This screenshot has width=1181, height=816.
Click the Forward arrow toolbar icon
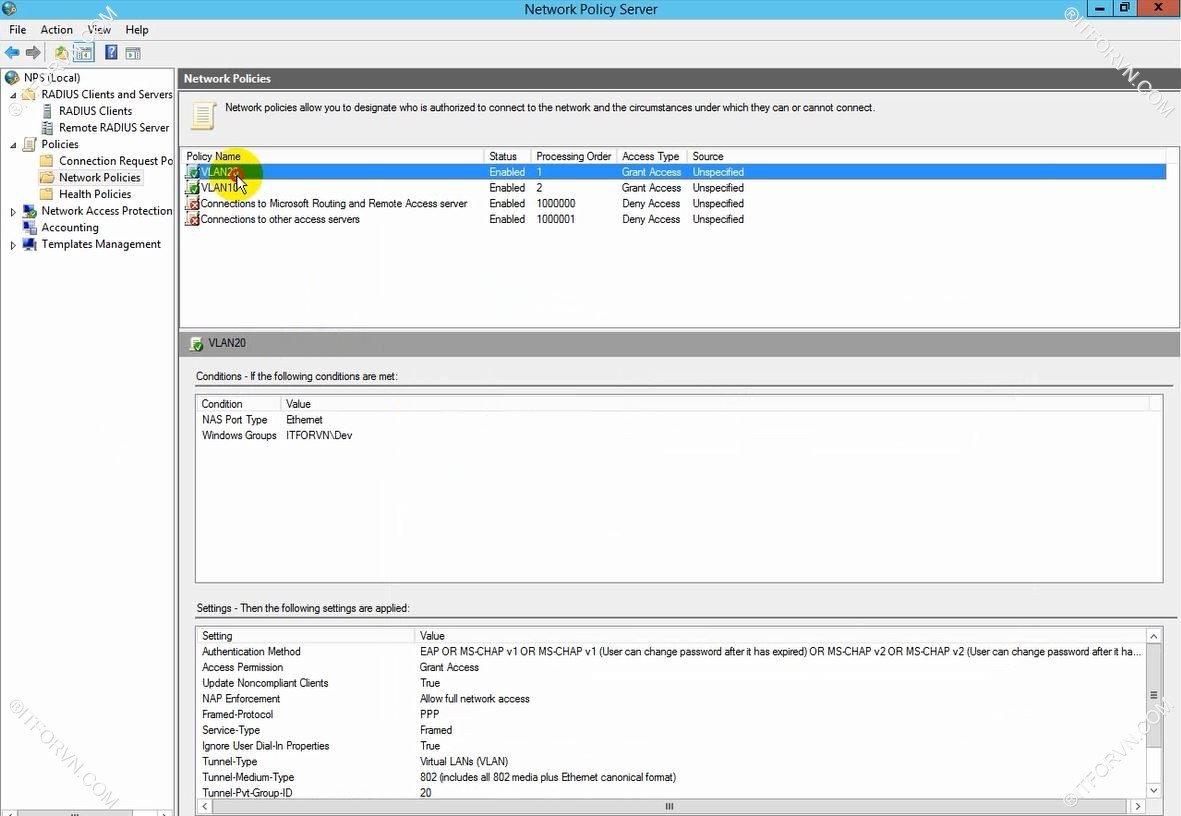pyautogui.click(x=33, y=53)
